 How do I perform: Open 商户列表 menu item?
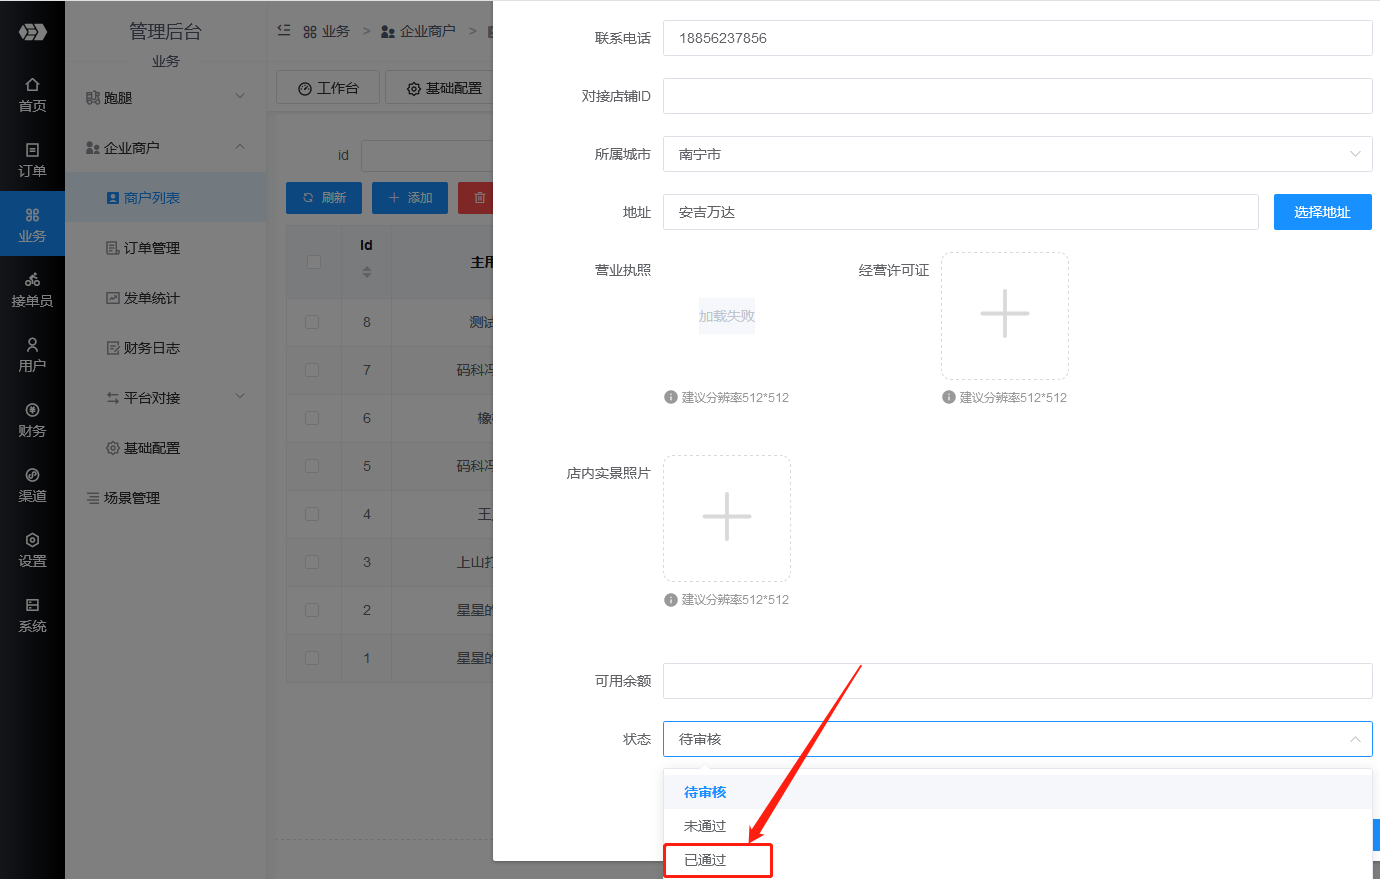click(166, 198)
